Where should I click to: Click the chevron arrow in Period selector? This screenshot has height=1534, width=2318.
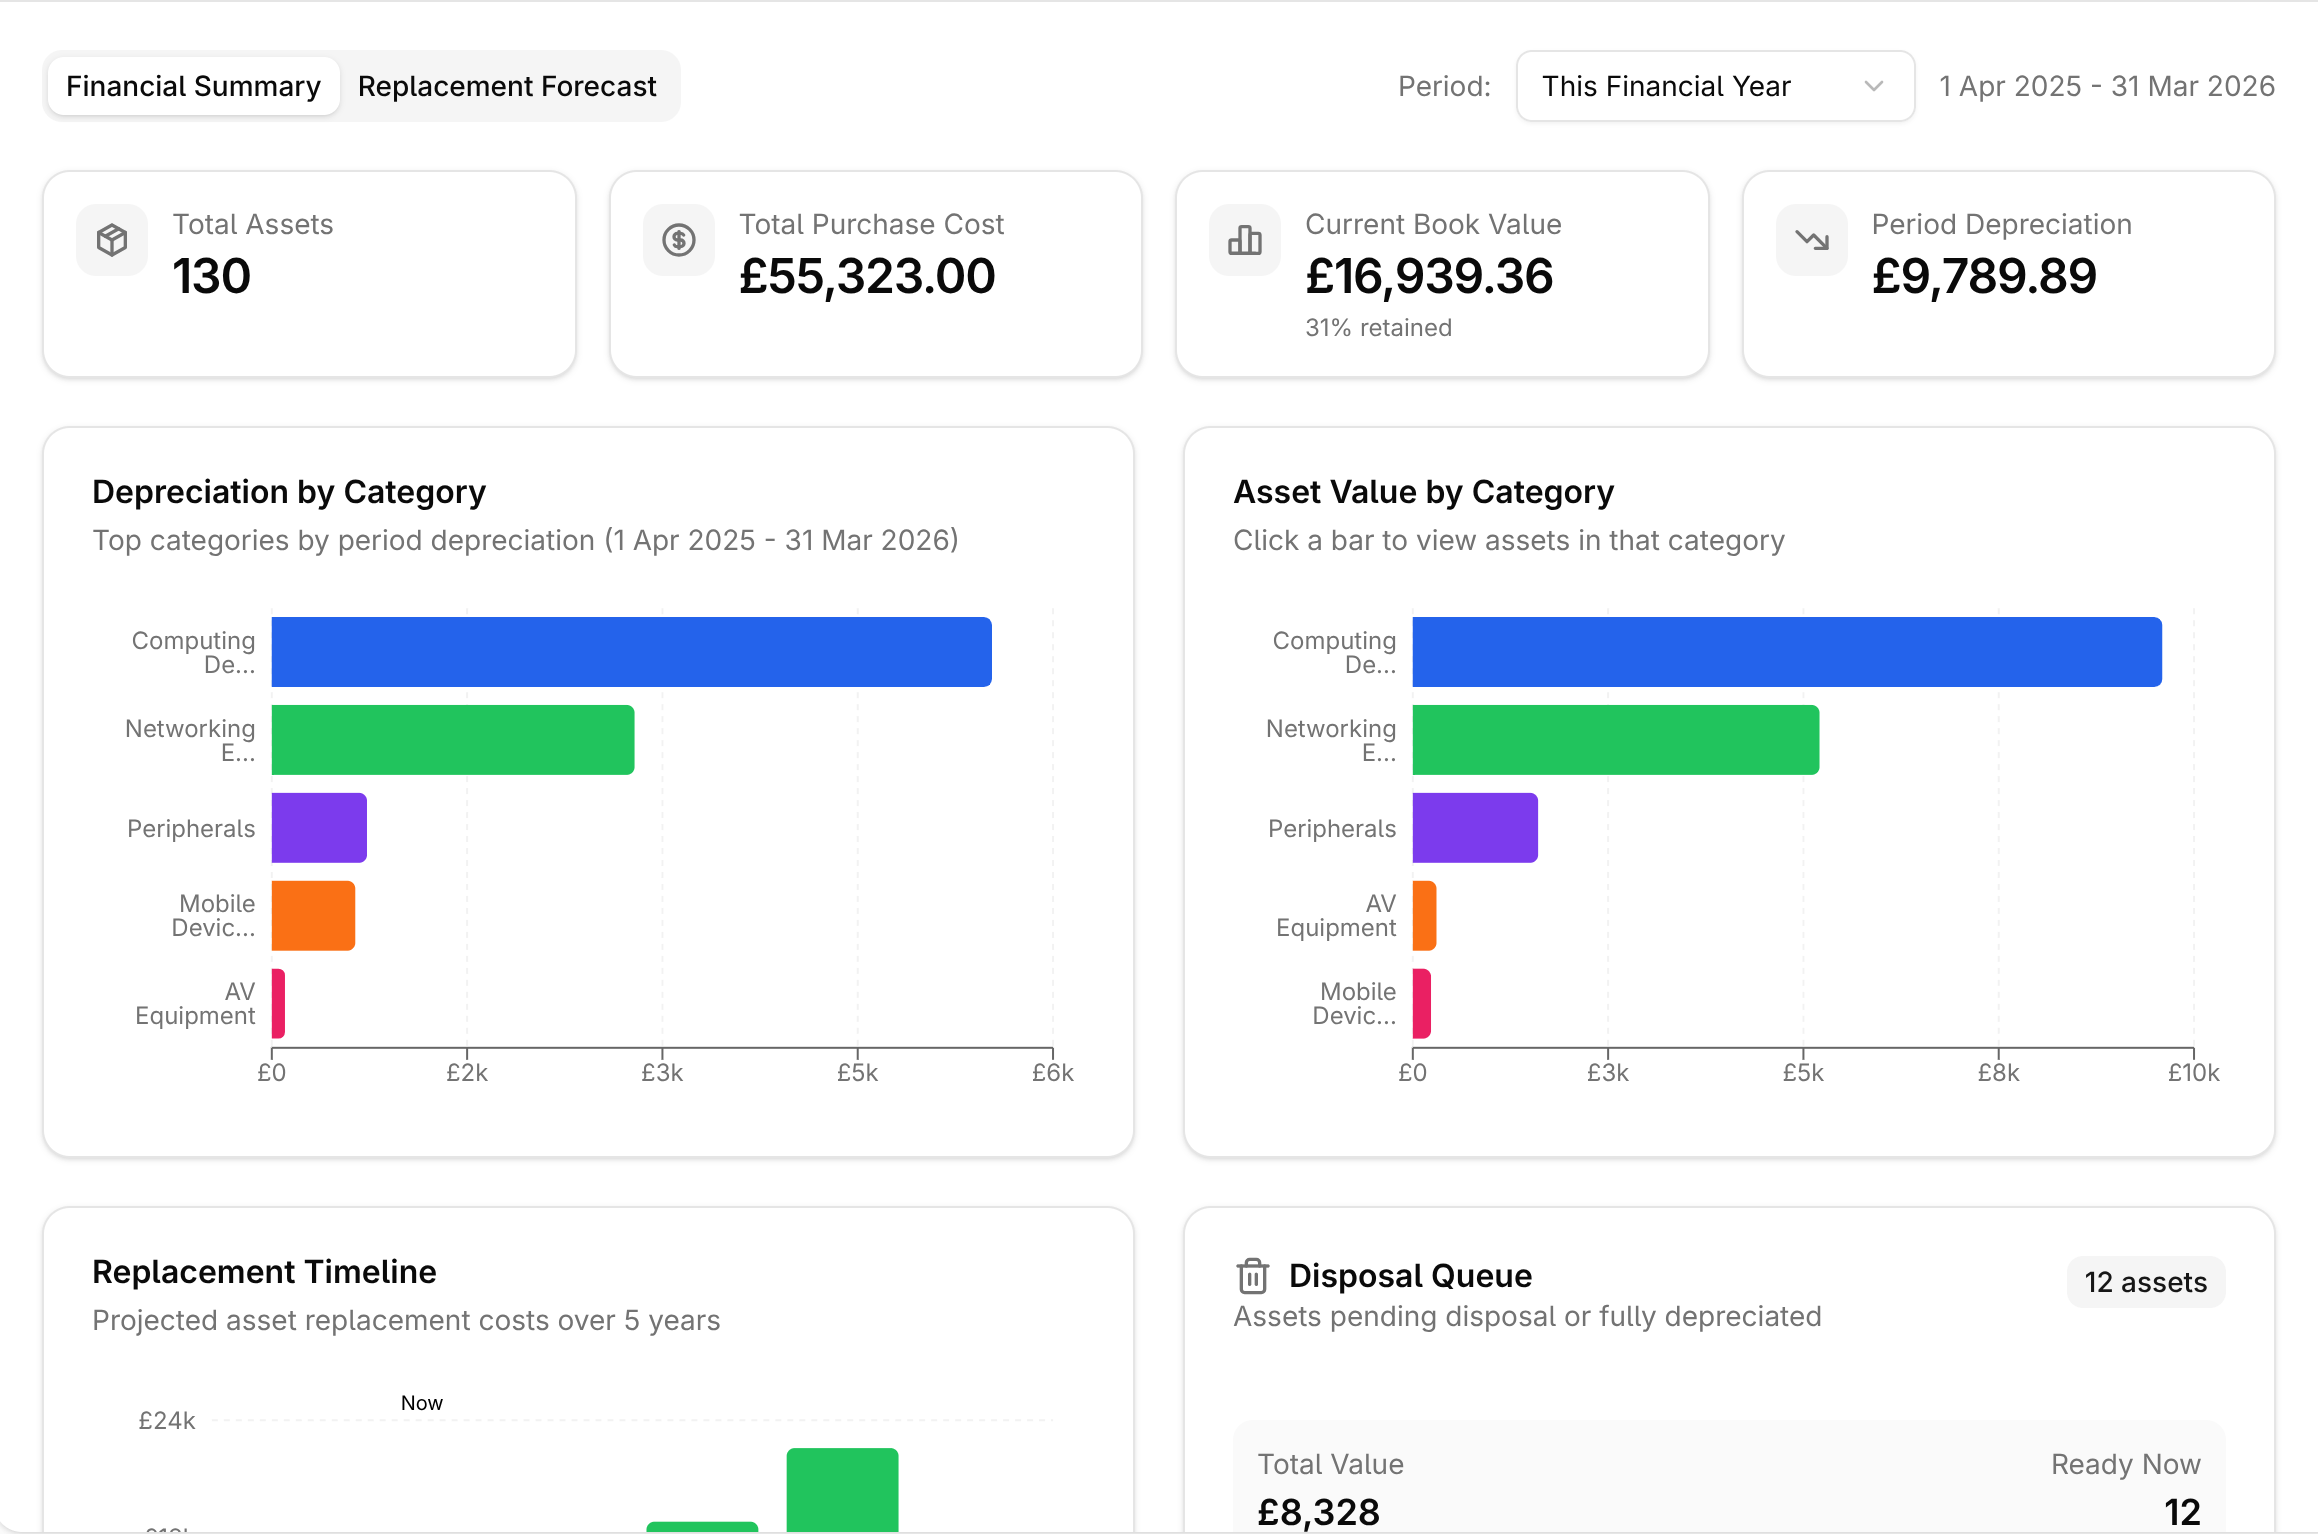pyautogui.click(x=1874, y=86)
